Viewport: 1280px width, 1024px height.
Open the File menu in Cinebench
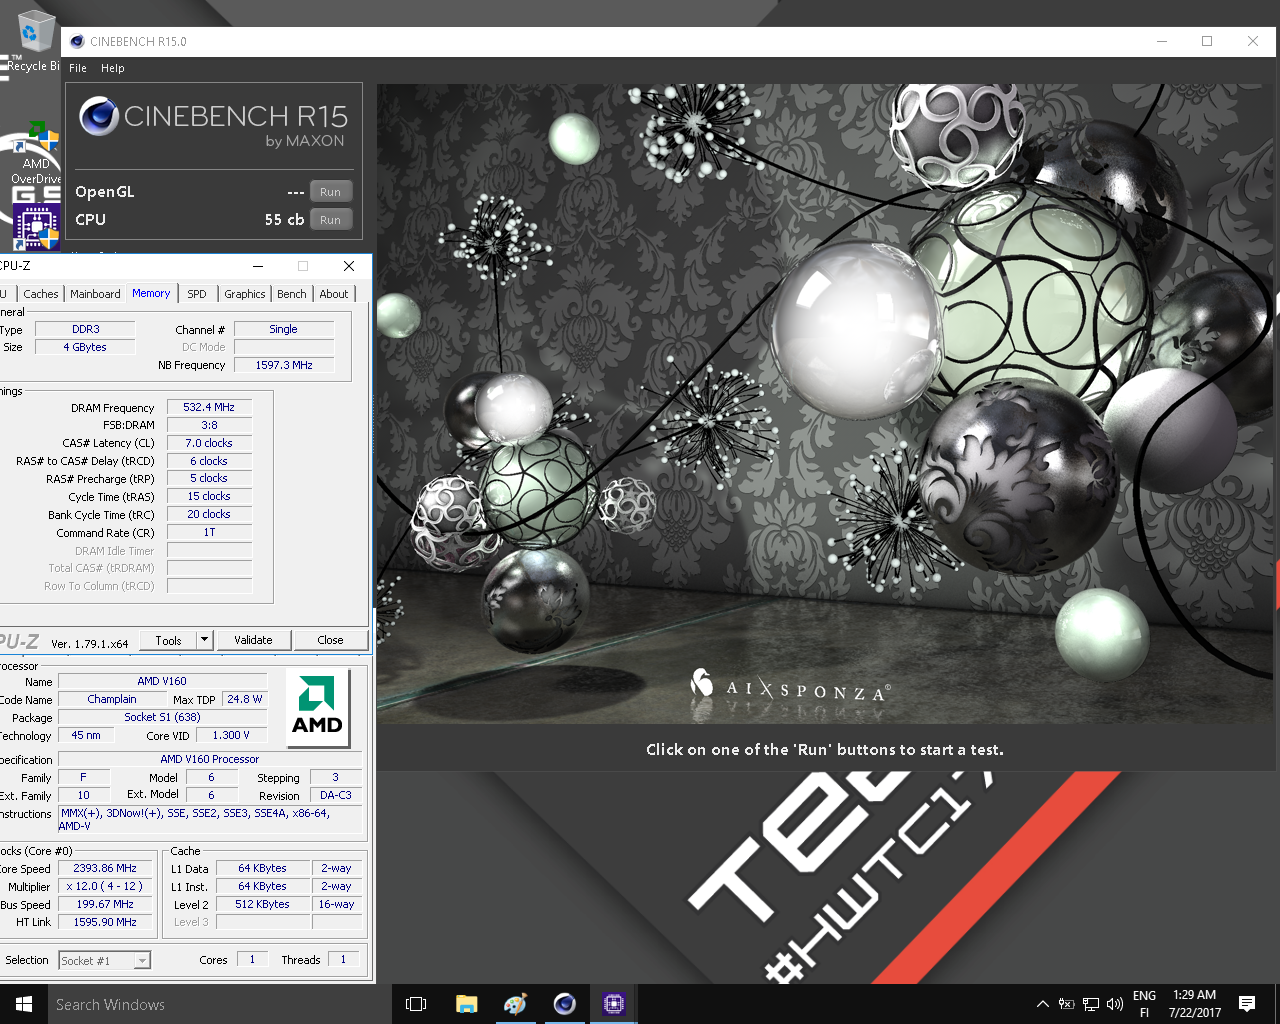[78, 68]
